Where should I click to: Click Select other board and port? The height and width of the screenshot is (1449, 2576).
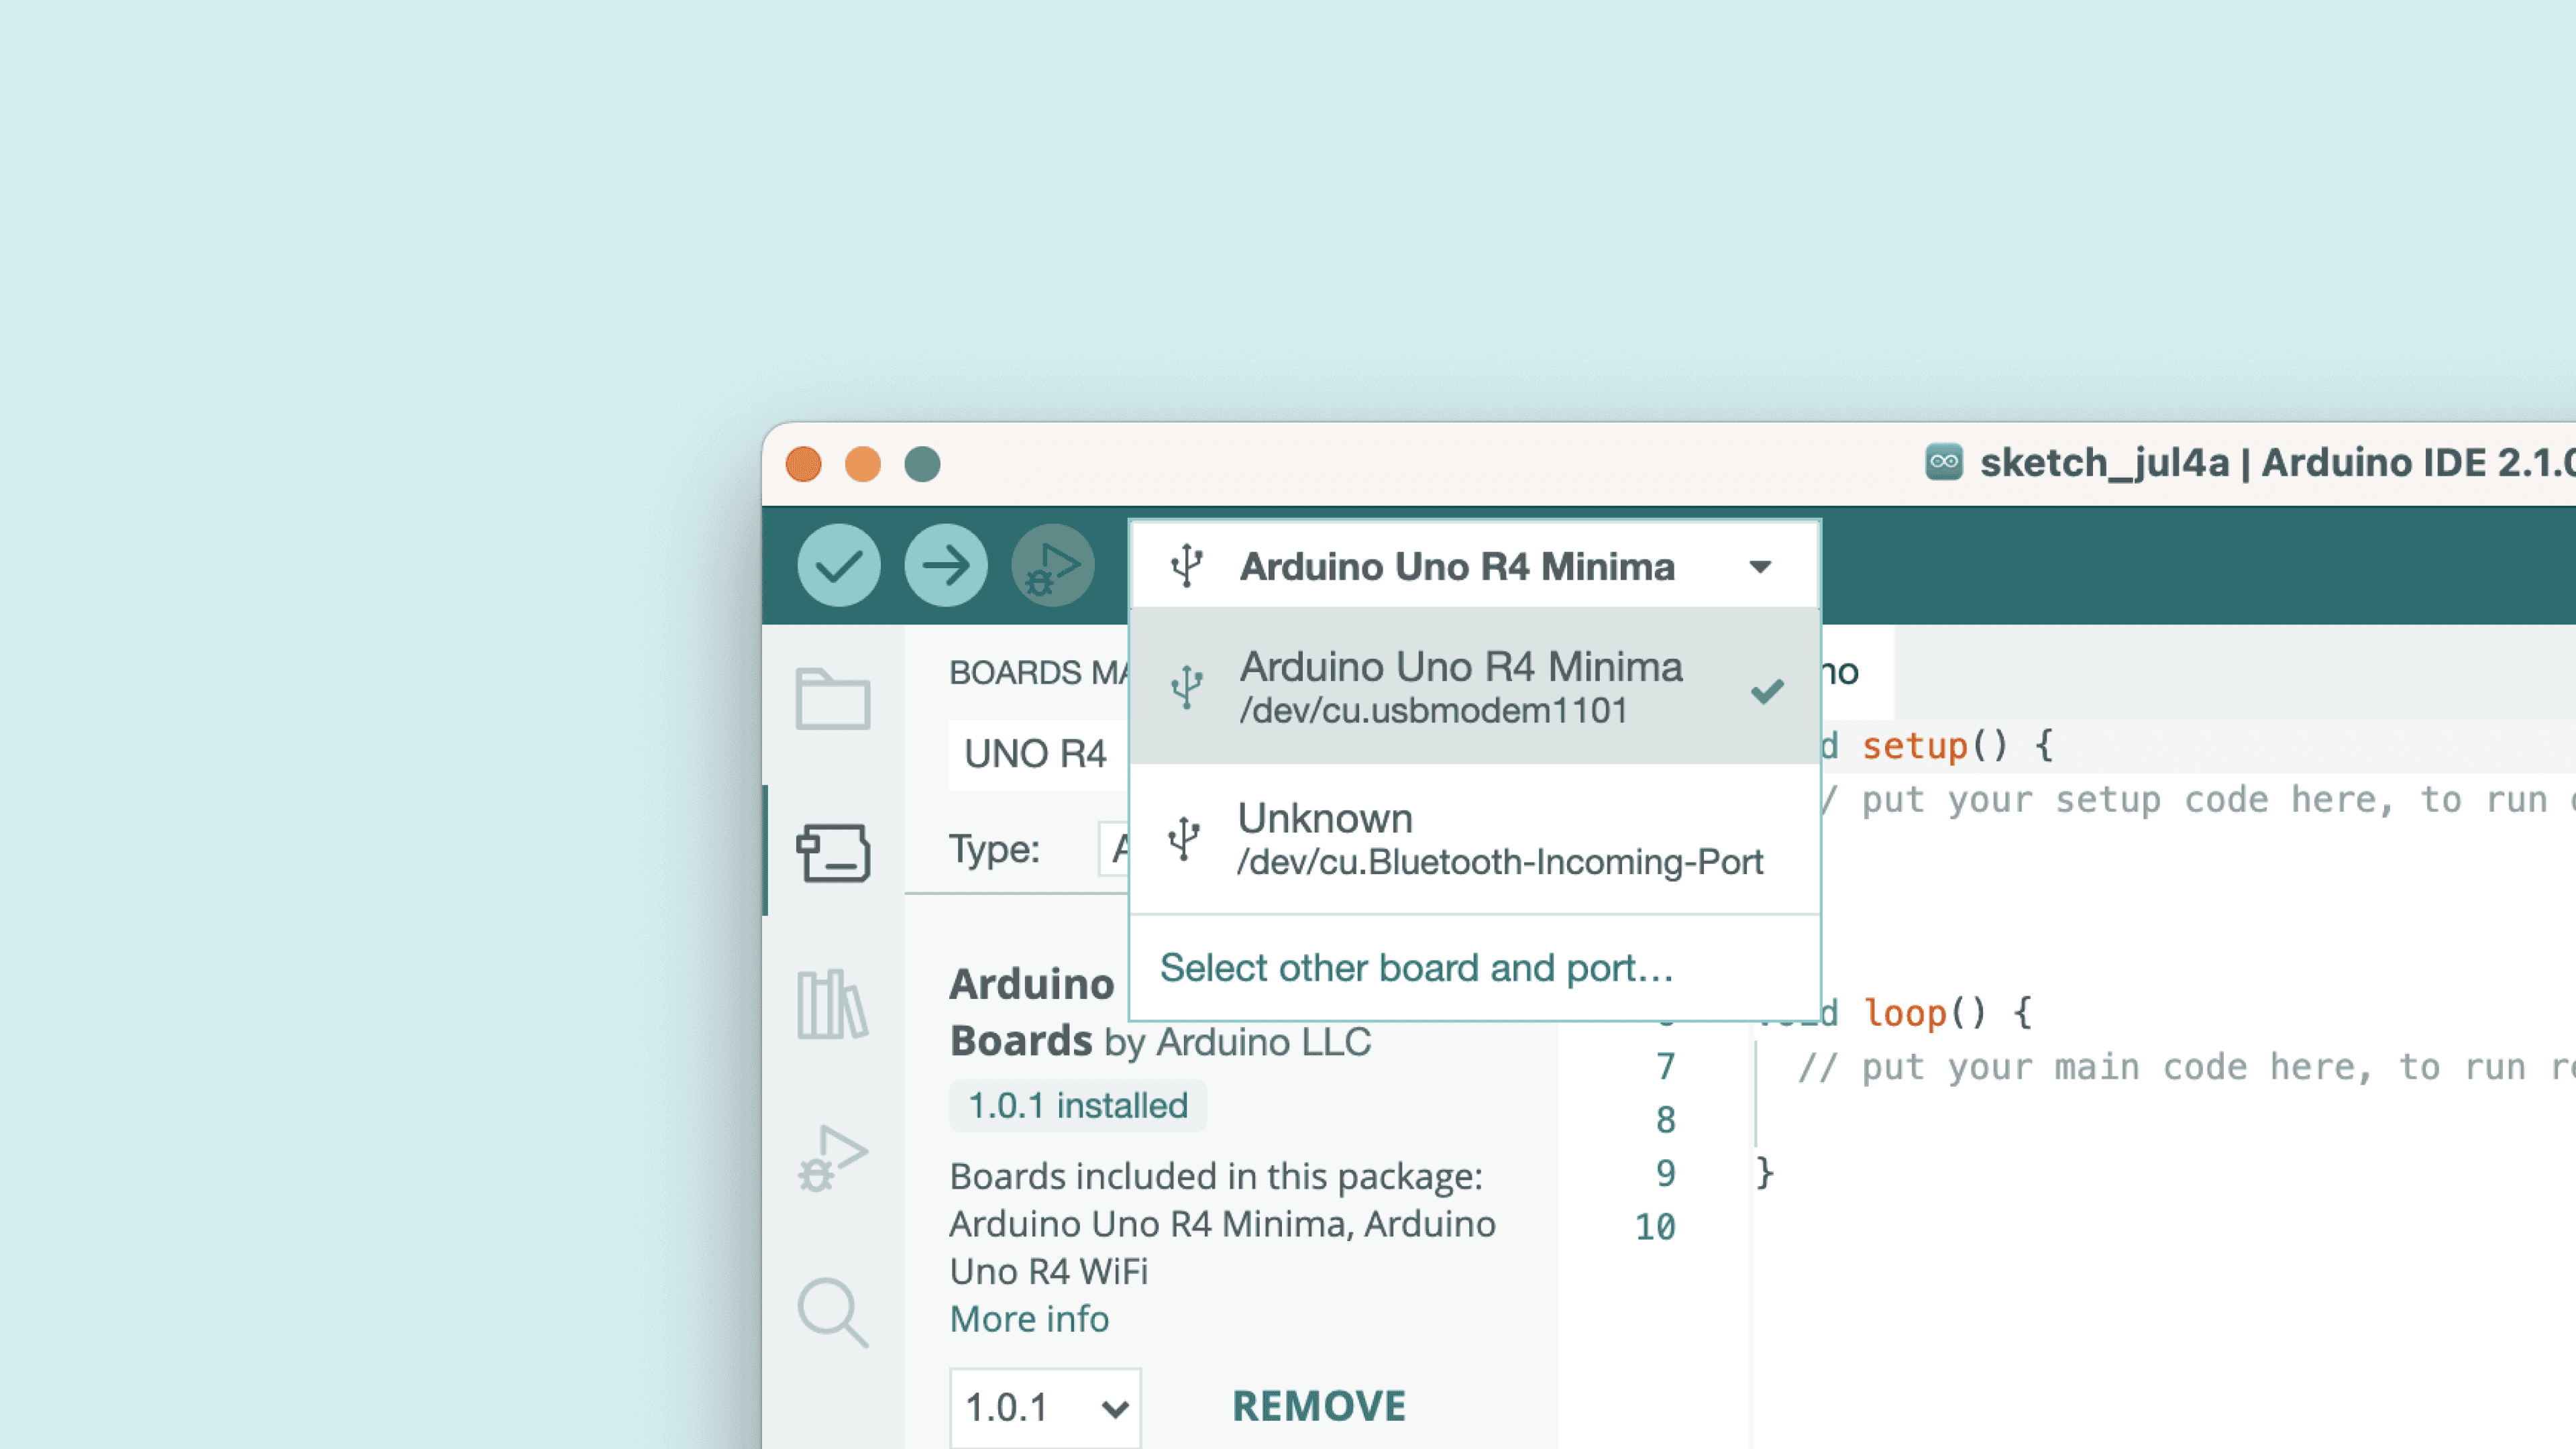[1416, 968]
